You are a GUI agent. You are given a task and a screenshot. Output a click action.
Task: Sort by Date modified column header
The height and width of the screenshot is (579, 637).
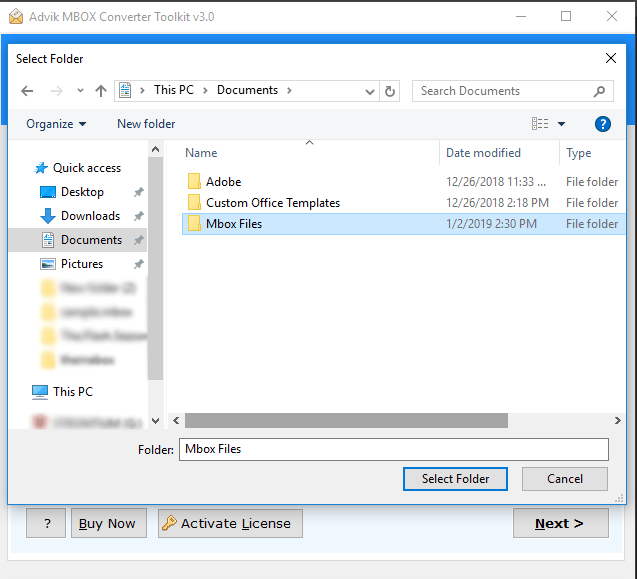click(x=483, y=153)
